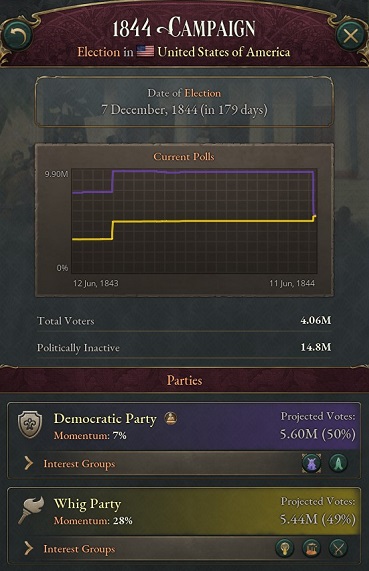Select the Armed Forces crossed swords icon
The image size is (369, 571).
(338, 548)
